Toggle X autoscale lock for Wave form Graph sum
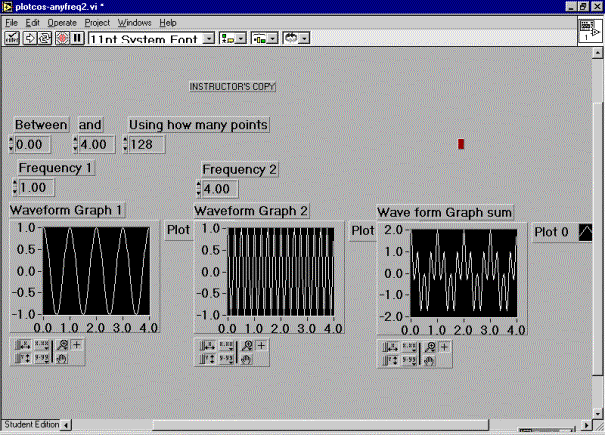Image resolution: width=605 pixels, height=435 pixels. [x=390, y=347]
